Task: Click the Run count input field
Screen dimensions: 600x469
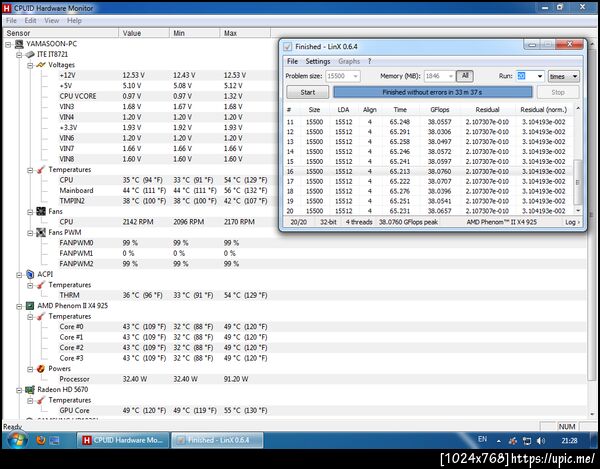Action: [x=525, y=76]
